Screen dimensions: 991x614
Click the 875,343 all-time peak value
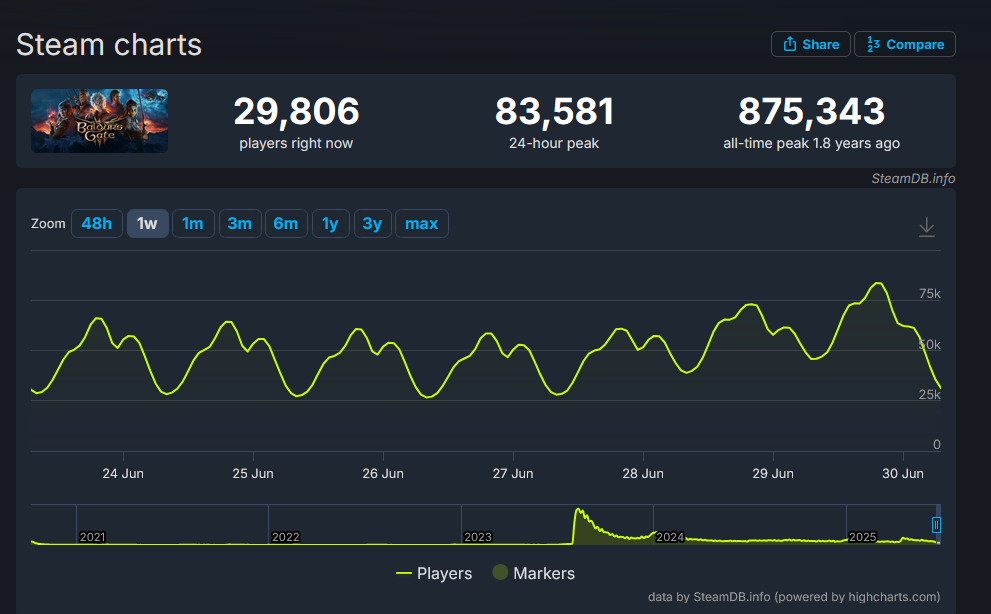tap(812, 111)
